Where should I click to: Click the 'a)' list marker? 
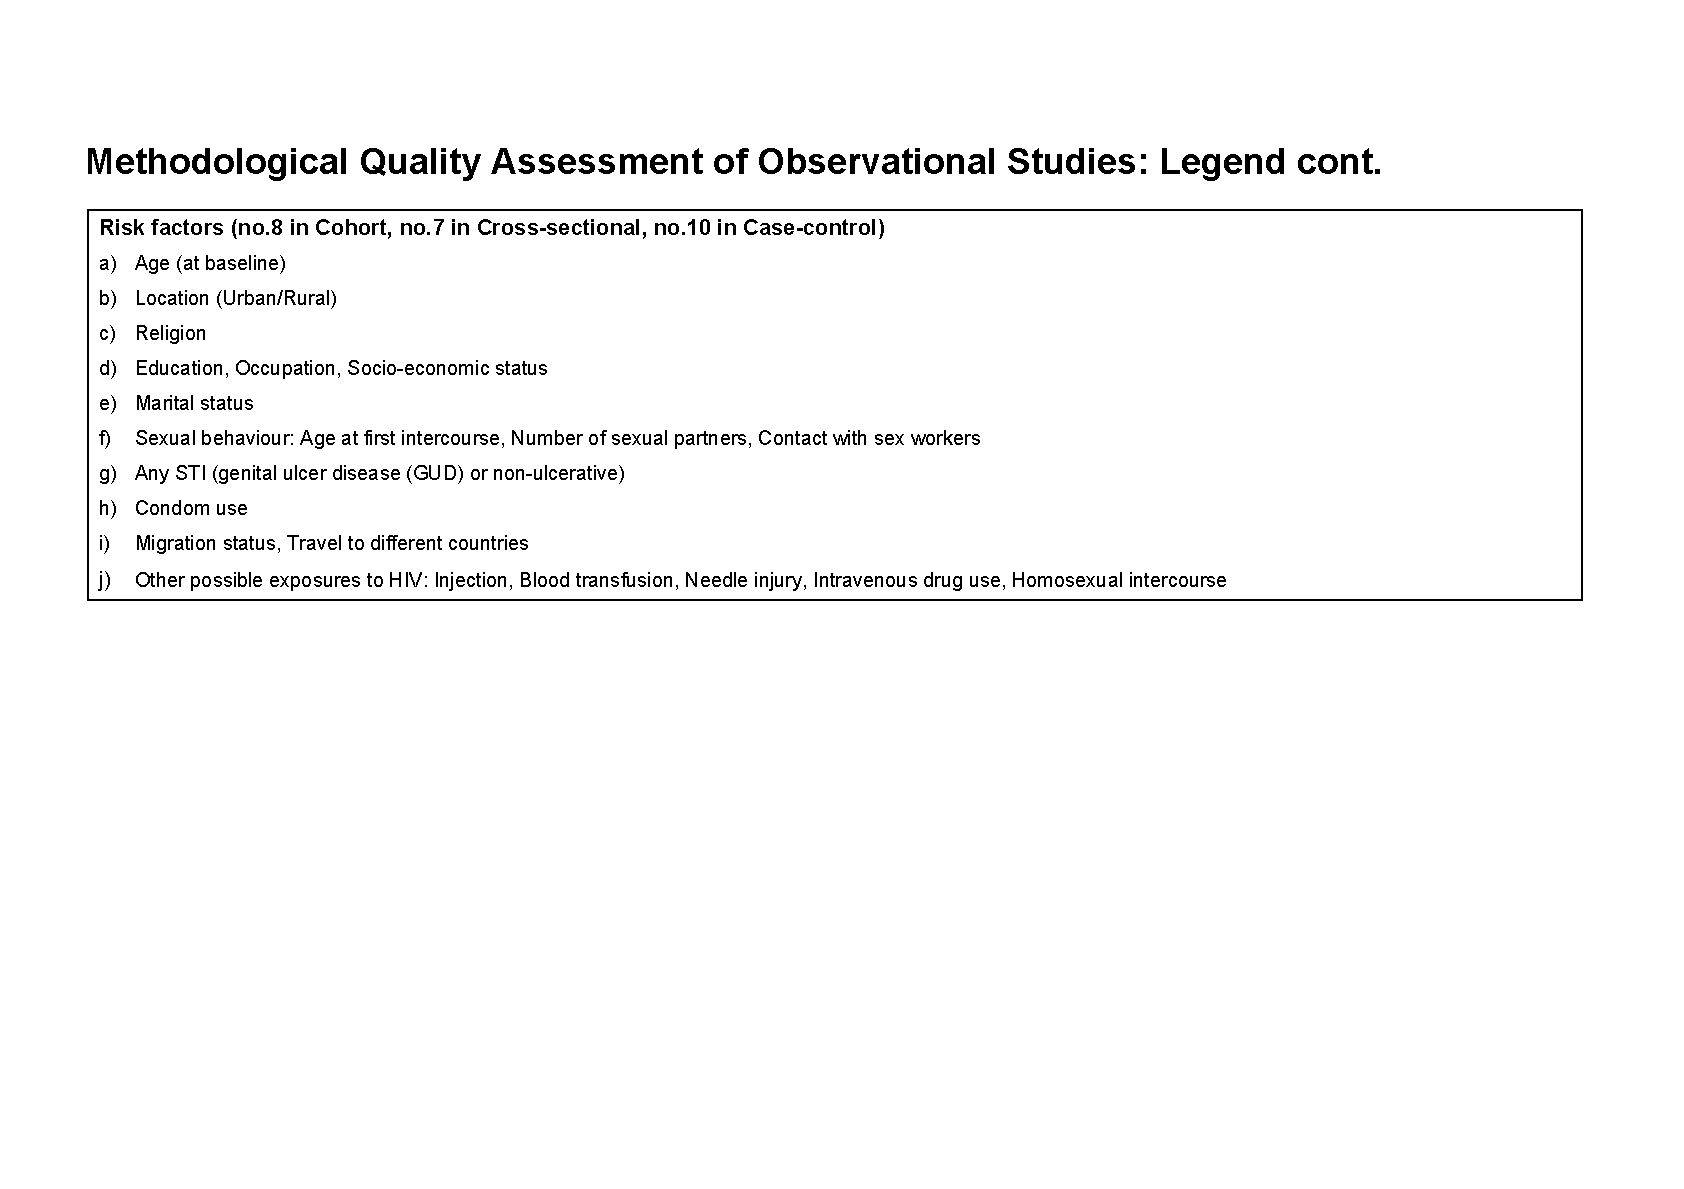[x=107, y=263]
